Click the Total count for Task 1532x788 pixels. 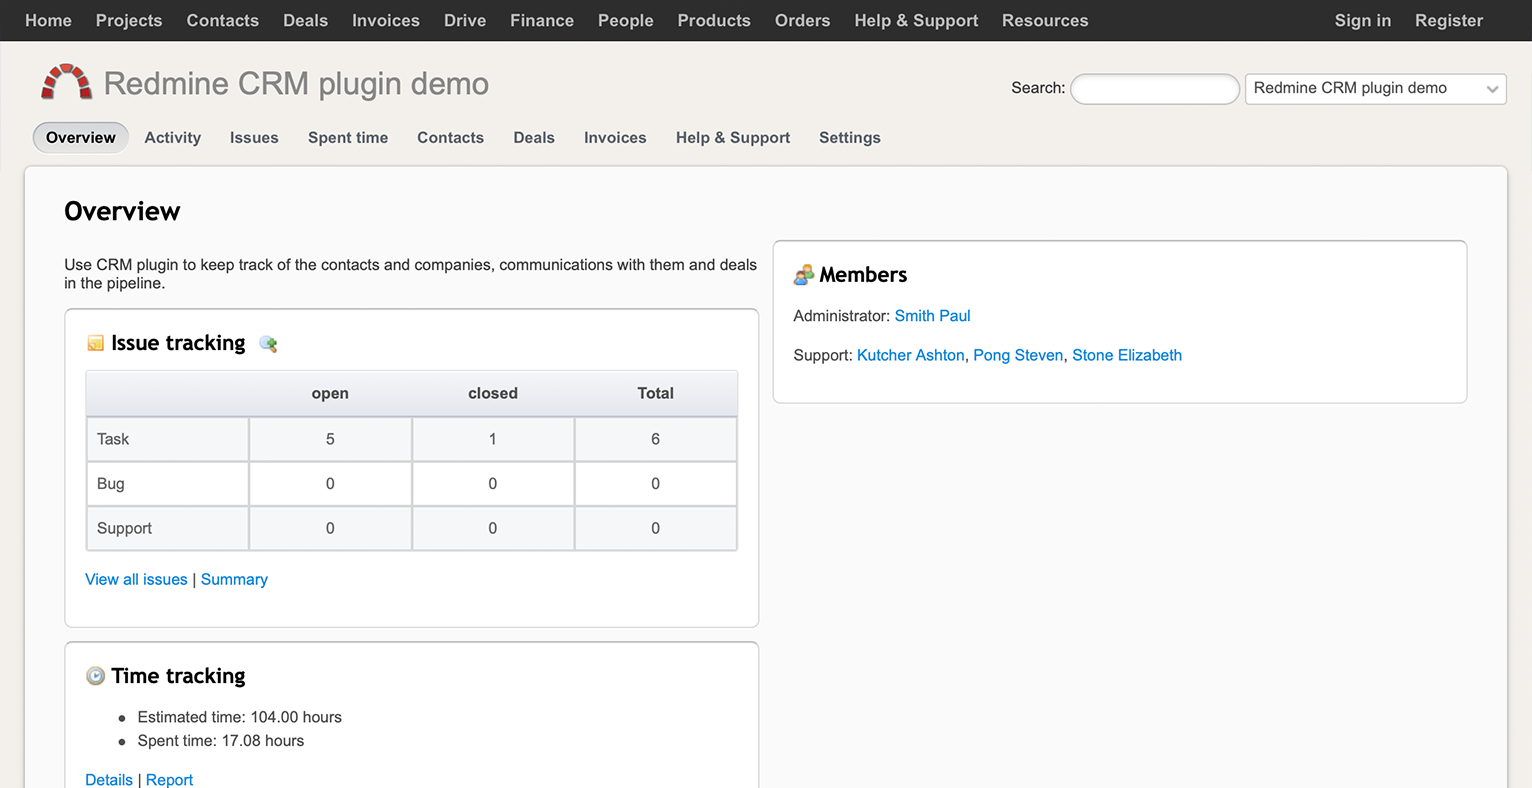[x=656, y=439]
